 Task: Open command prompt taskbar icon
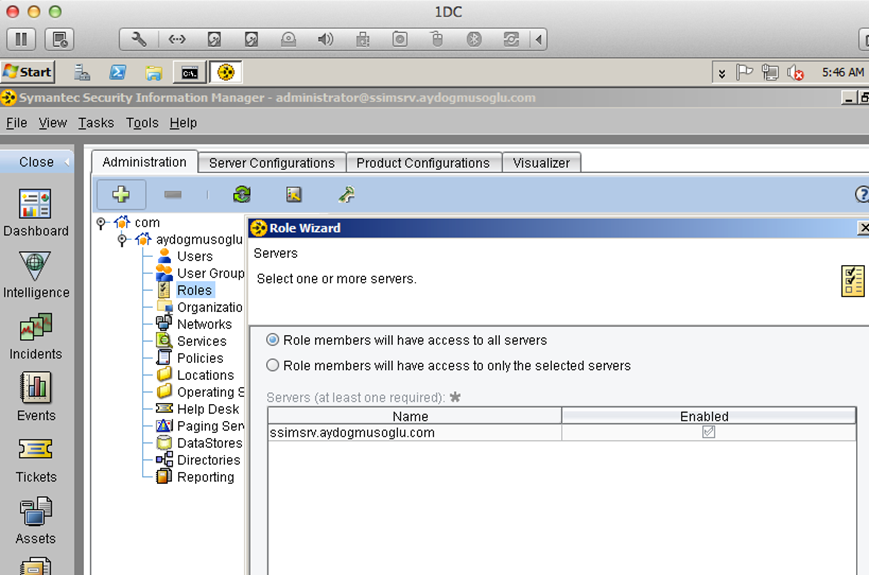click(x=190, y=73)
